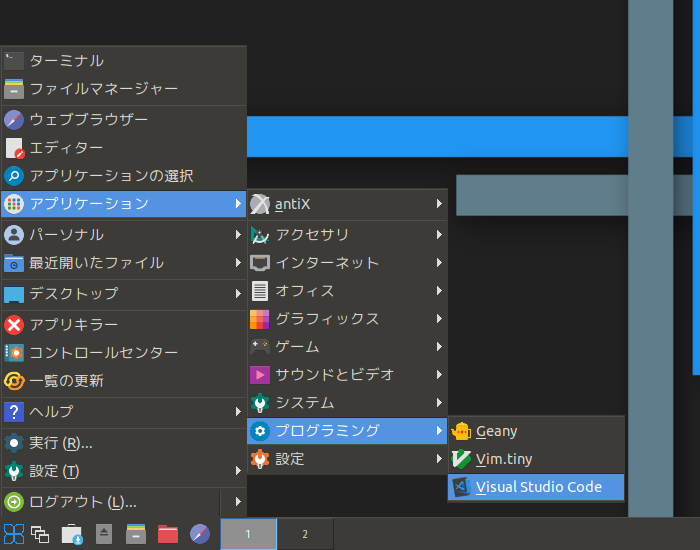The width and height of the screenshot is (700, 550).
Task: Click the red X icon beside アプリキラー
Action: [14, 325]
